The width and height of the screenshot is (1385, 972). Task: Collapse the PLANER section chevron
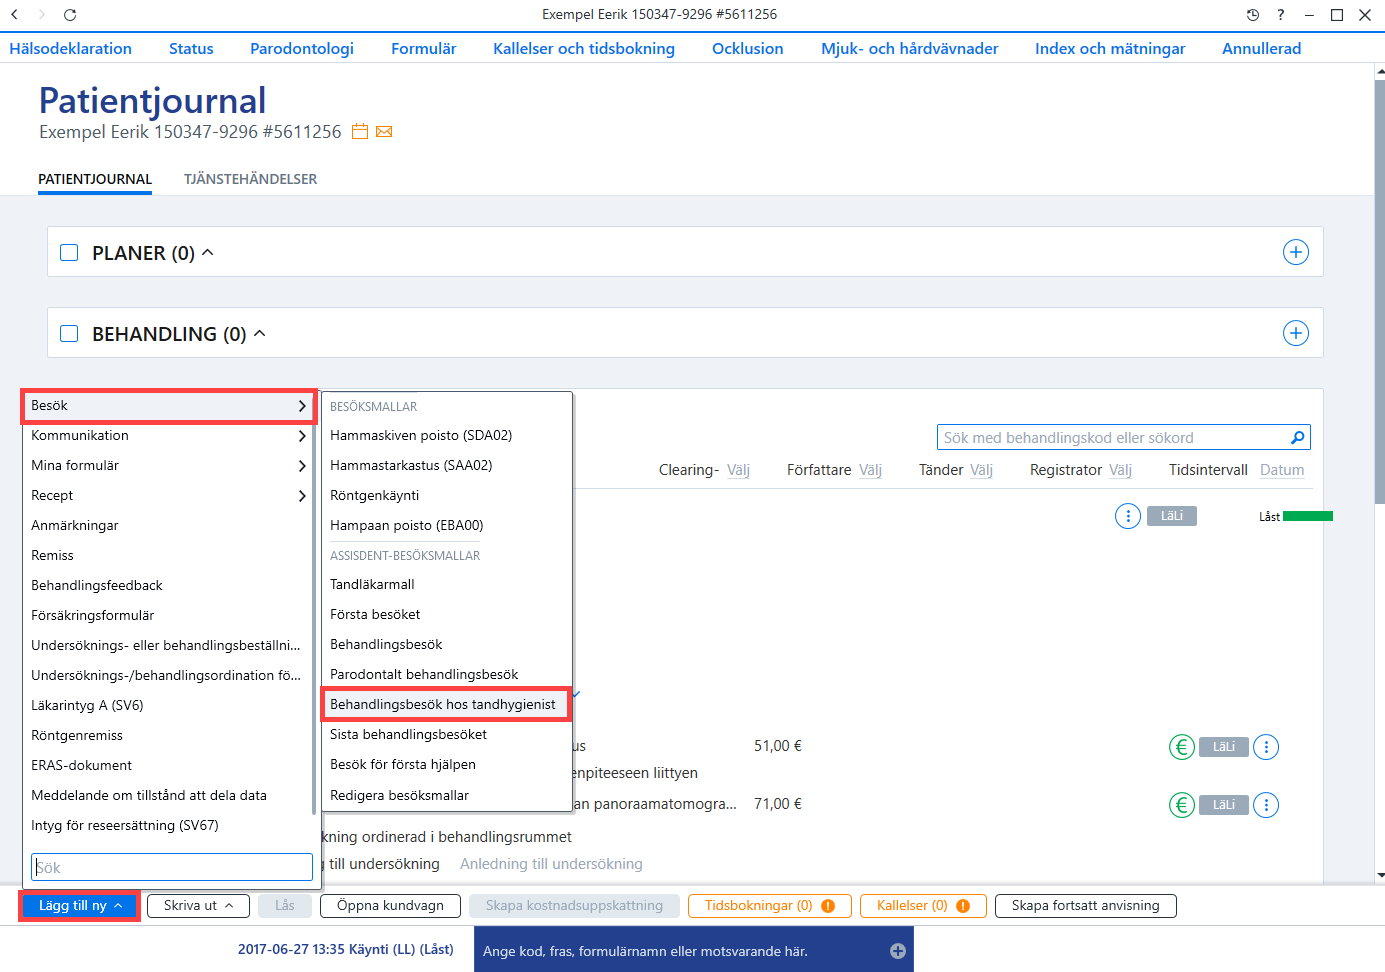click(x=208, y=252)
